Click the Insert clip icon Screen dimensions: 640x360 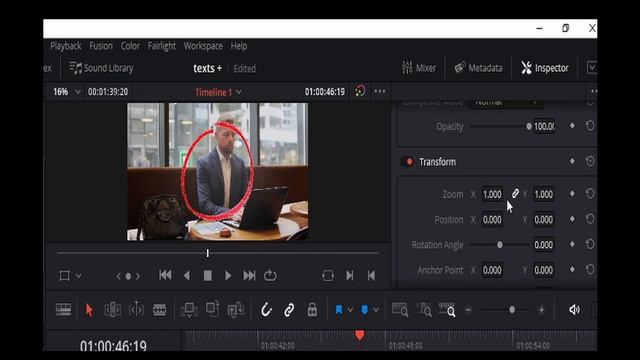189,310
